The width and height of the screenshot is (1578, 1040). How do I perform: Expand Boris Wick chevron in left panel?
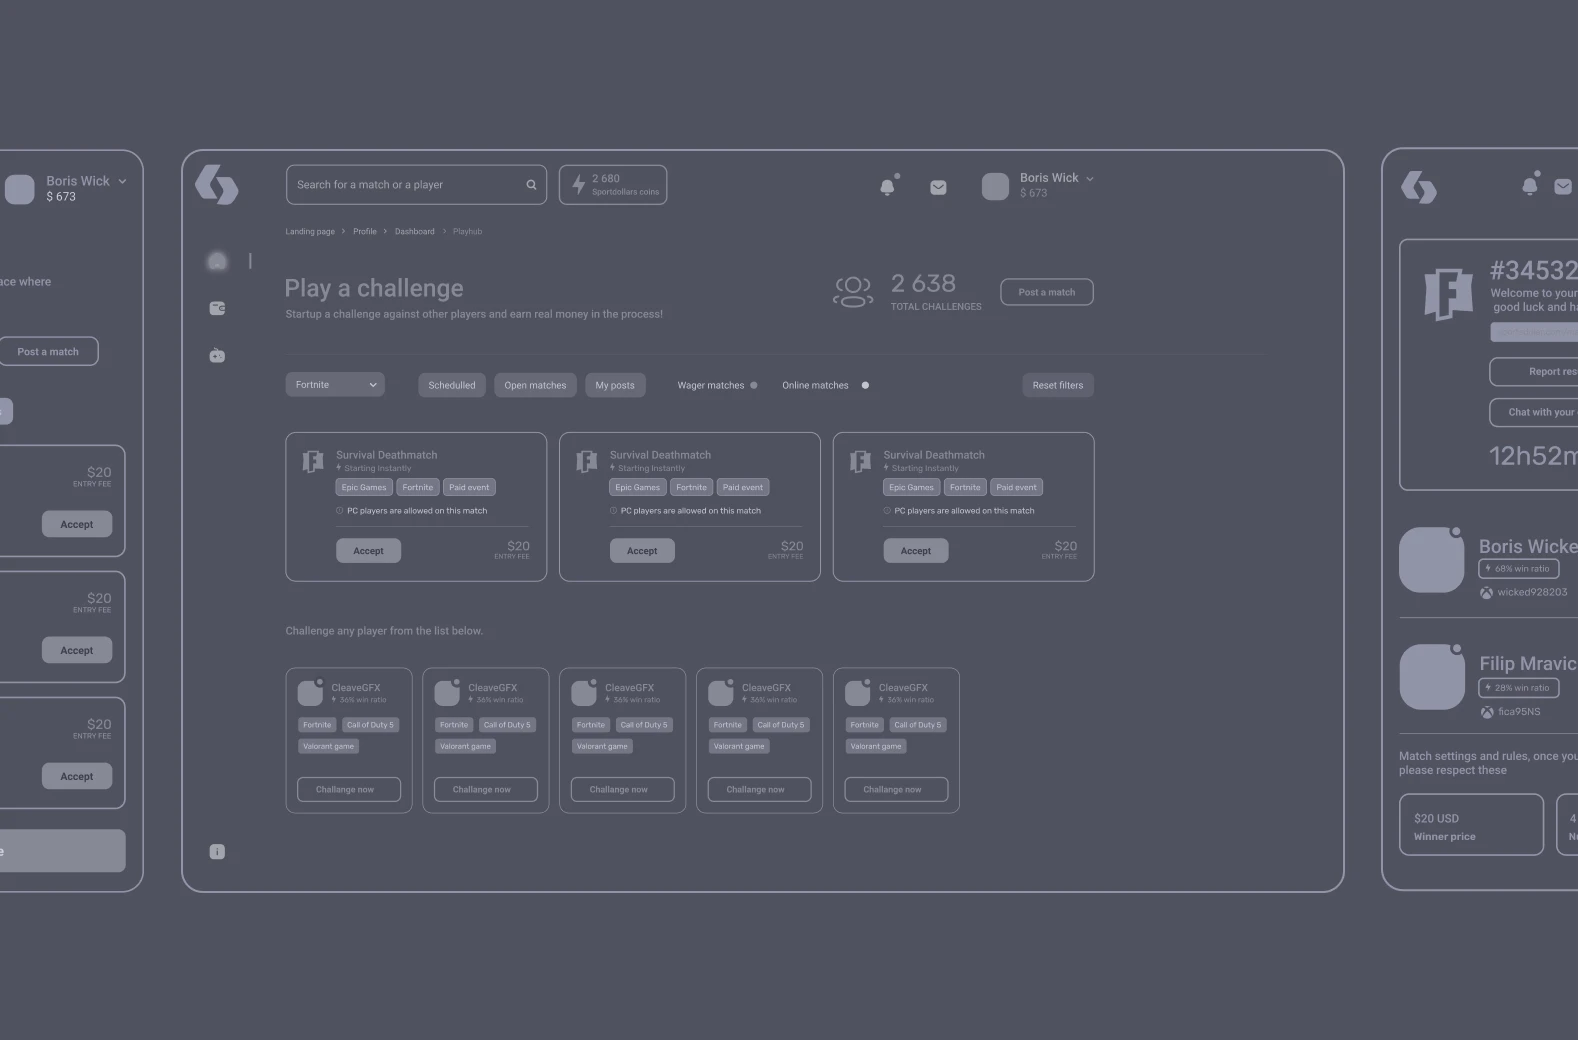point(123,182)
